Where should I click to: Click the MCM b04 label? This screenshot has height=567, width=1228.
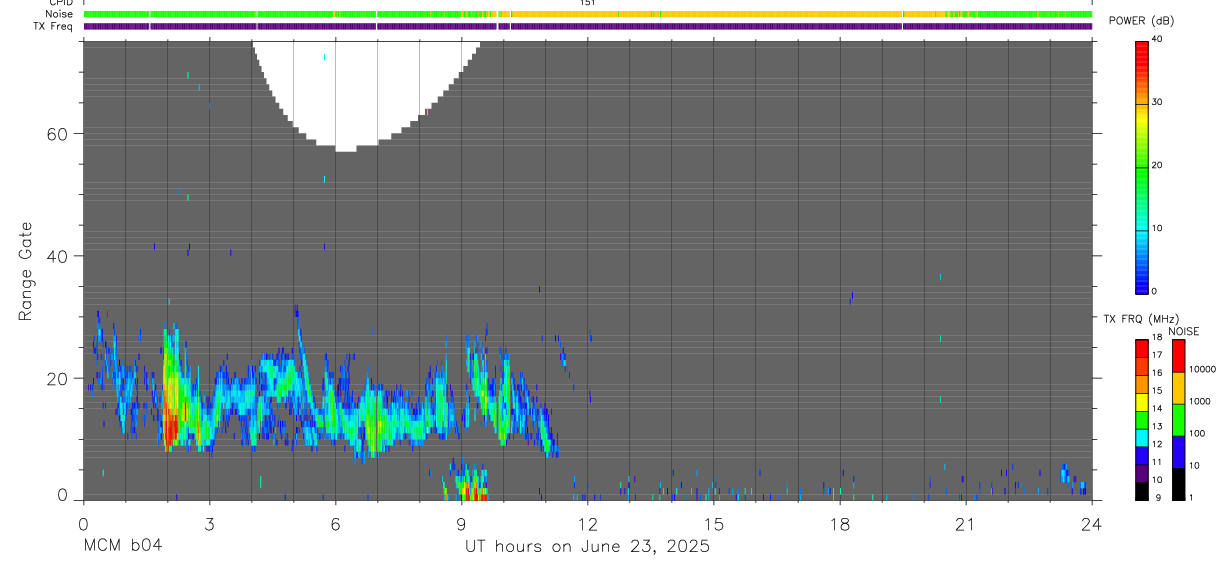122,546
